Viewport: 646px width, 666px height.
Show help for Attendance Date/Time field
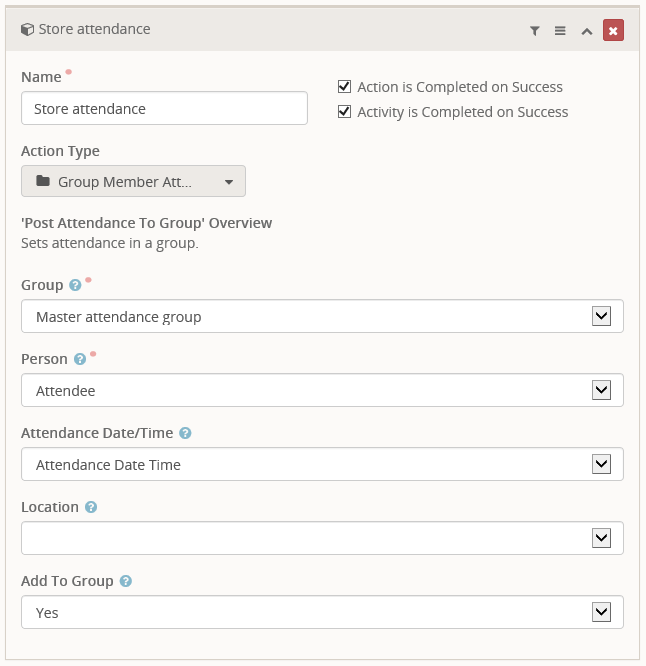185,434
